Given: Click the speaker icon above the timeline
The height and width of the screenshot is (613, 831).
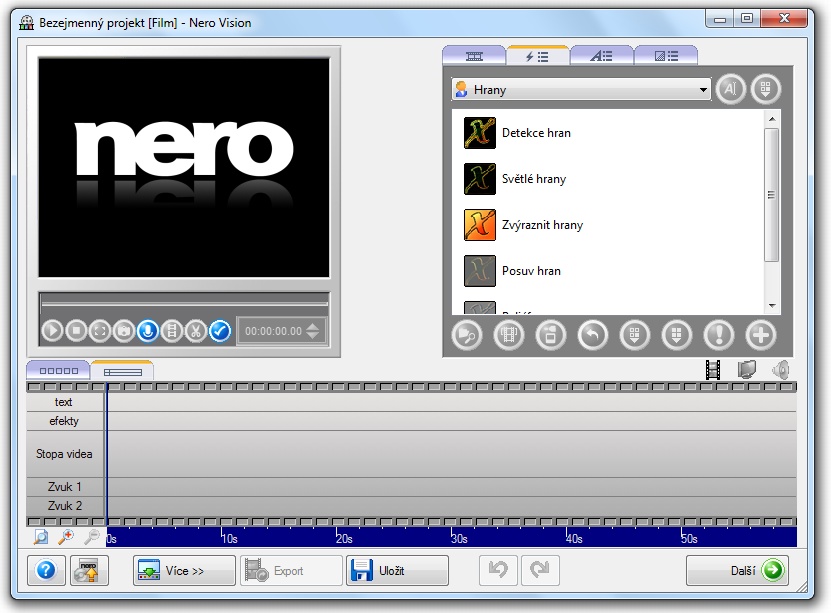Looking at the screenshot, I should 781,370.
